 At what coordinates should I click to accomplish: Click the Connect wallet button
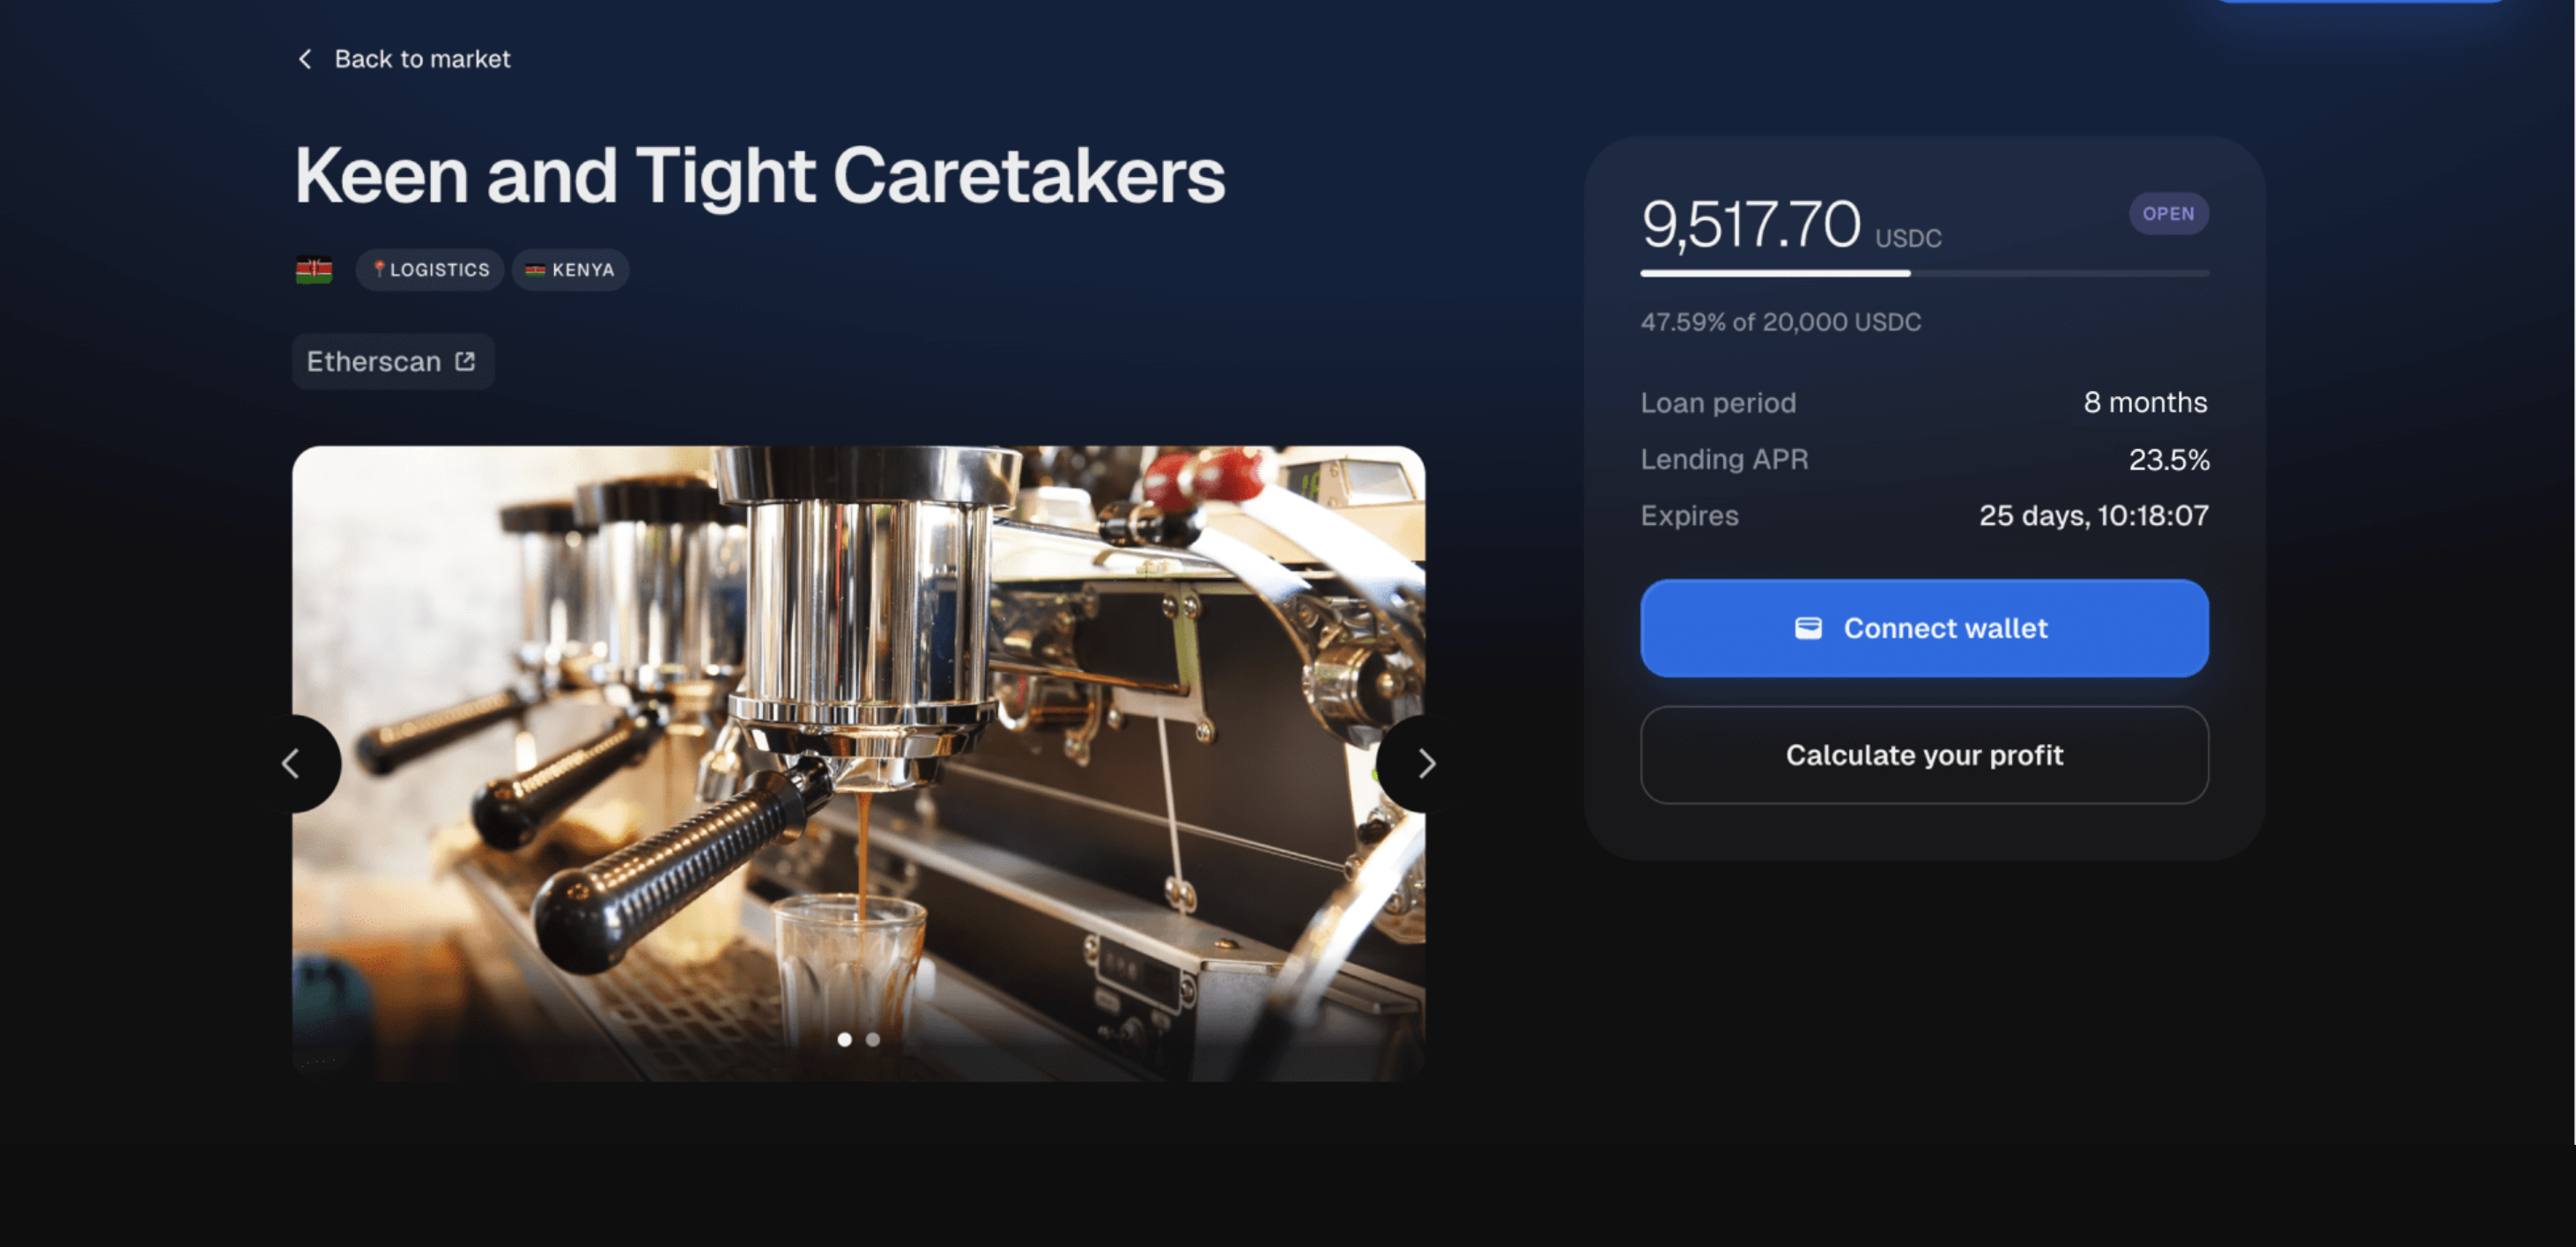point(1924,628)
